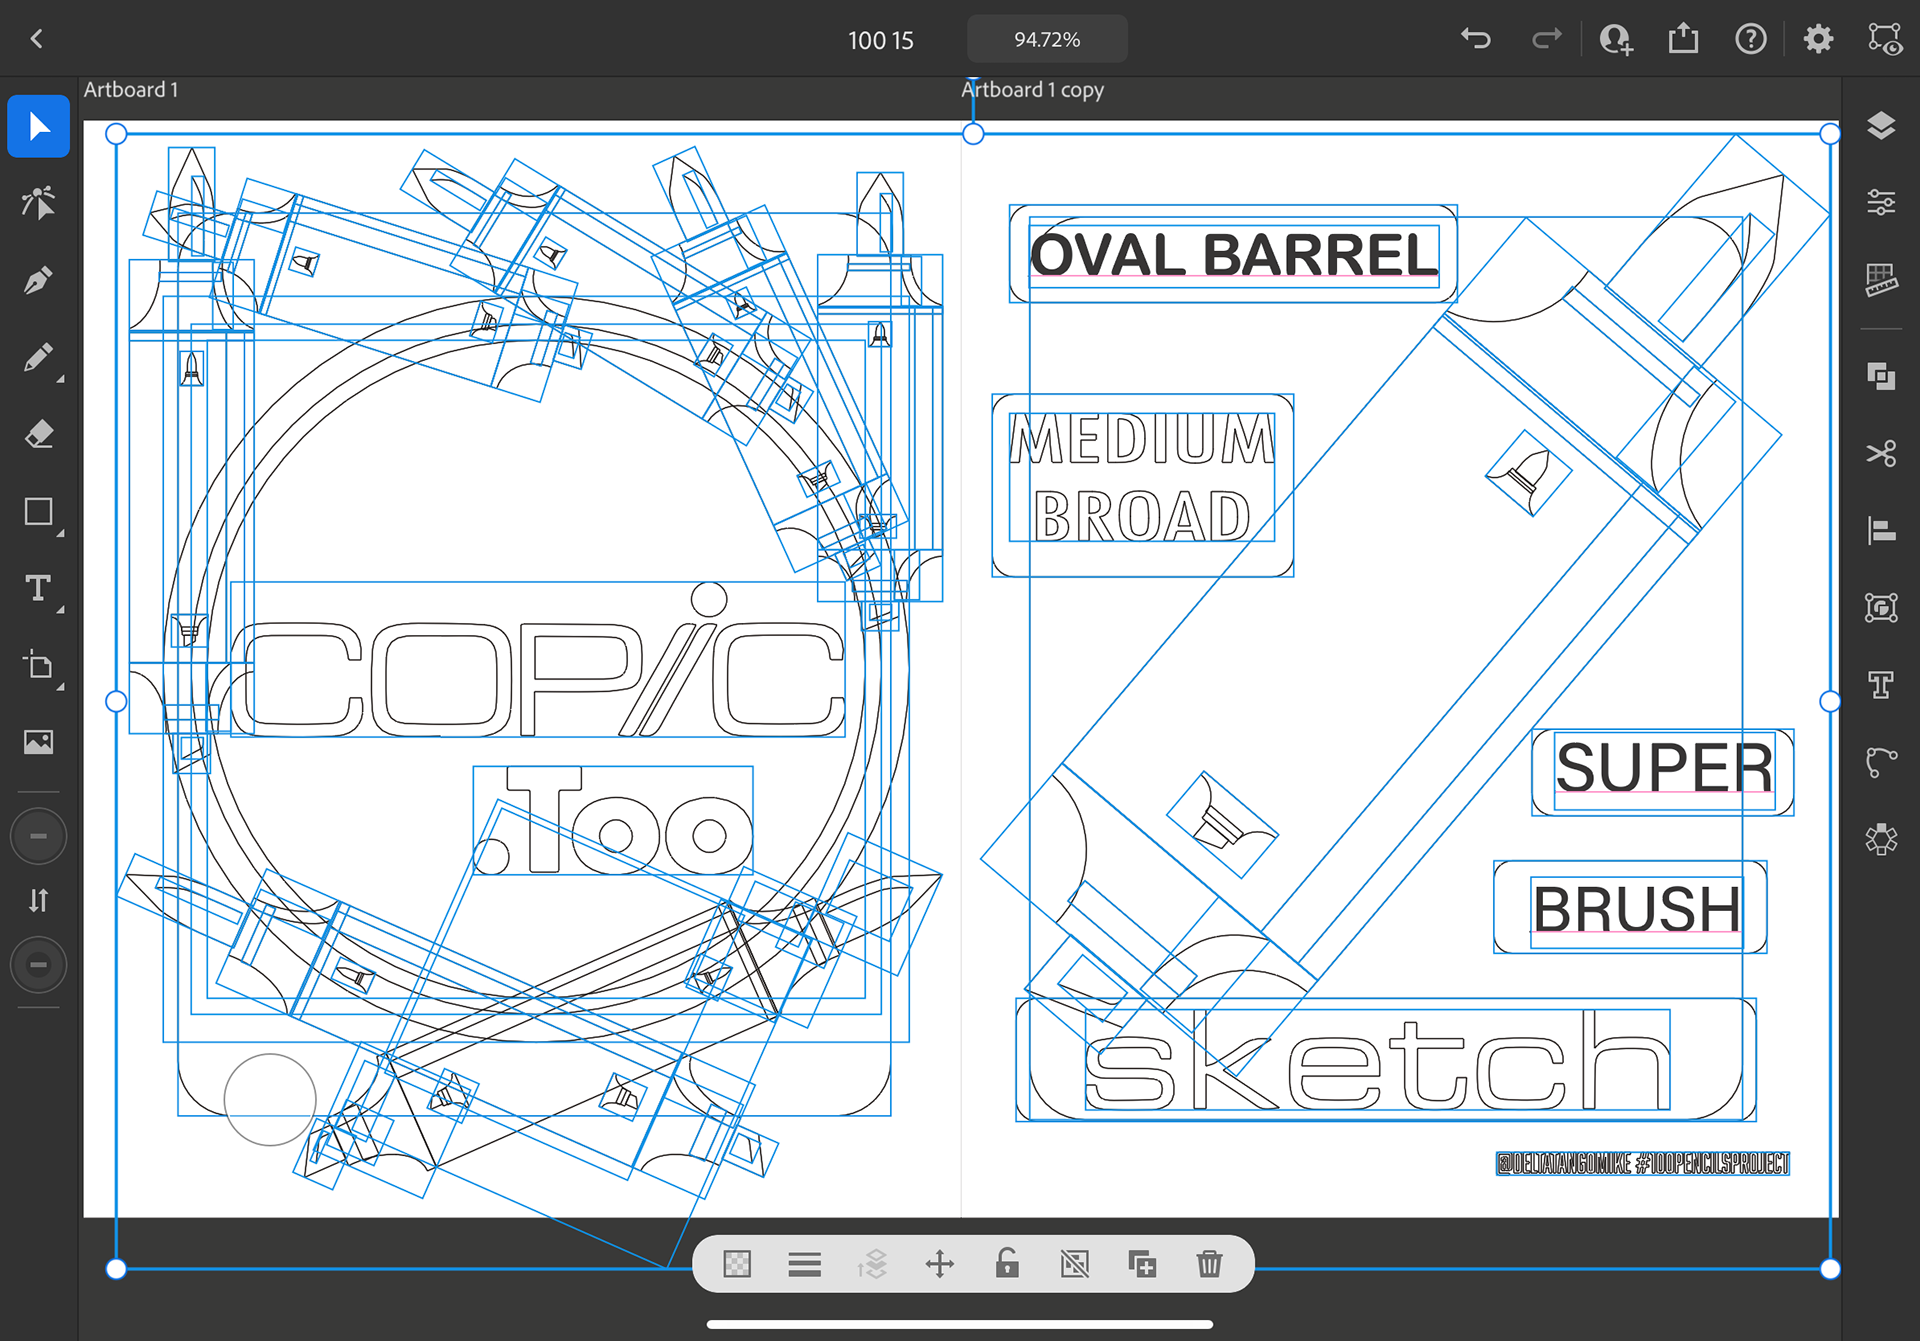This screenshot has width=1920, height=1341.
Task: Change opacity in the floating bar
Action: click(737, 1264)
